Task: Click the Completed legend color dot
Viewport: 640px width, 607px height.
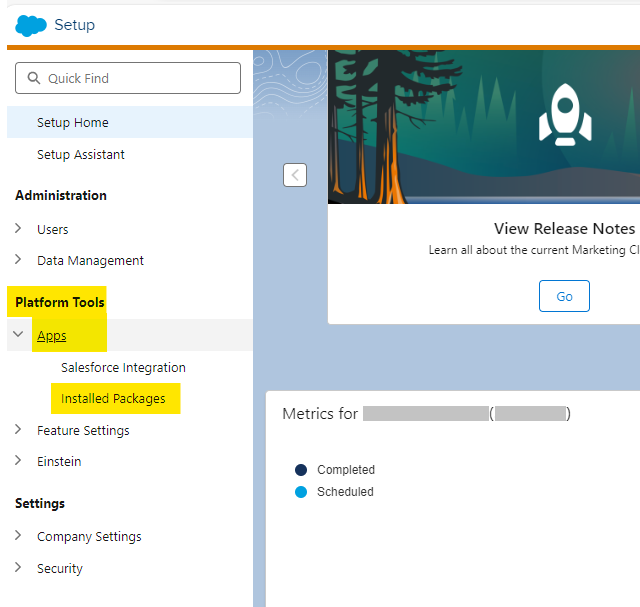Action: 301,470
